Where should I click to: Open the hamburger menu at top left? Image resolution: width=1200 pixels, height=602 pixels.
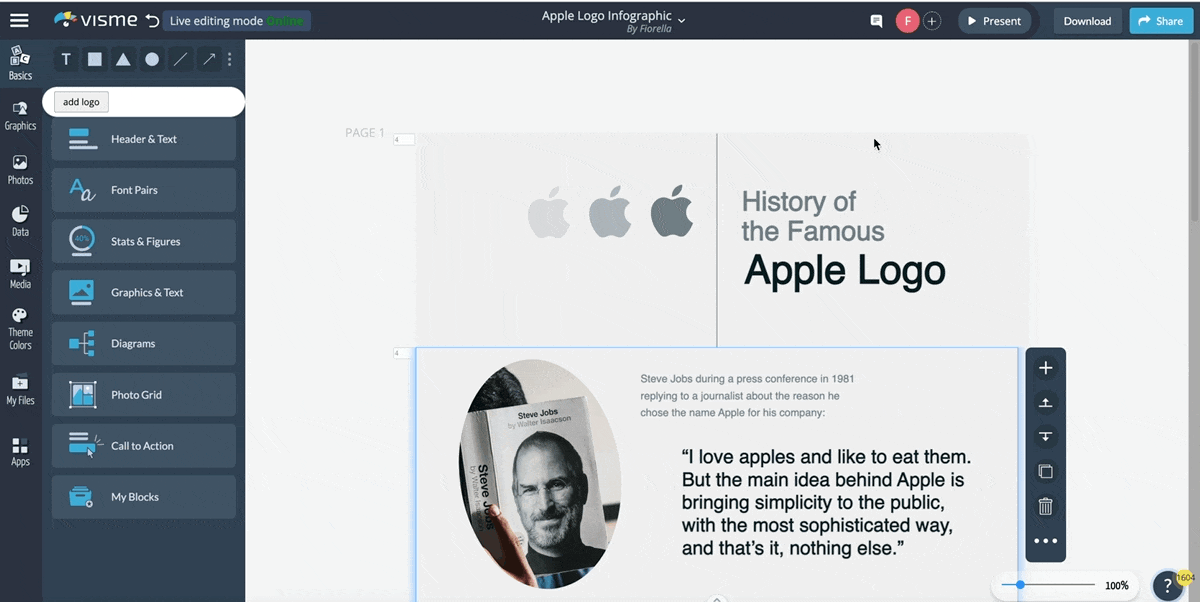tap(19, 19)
